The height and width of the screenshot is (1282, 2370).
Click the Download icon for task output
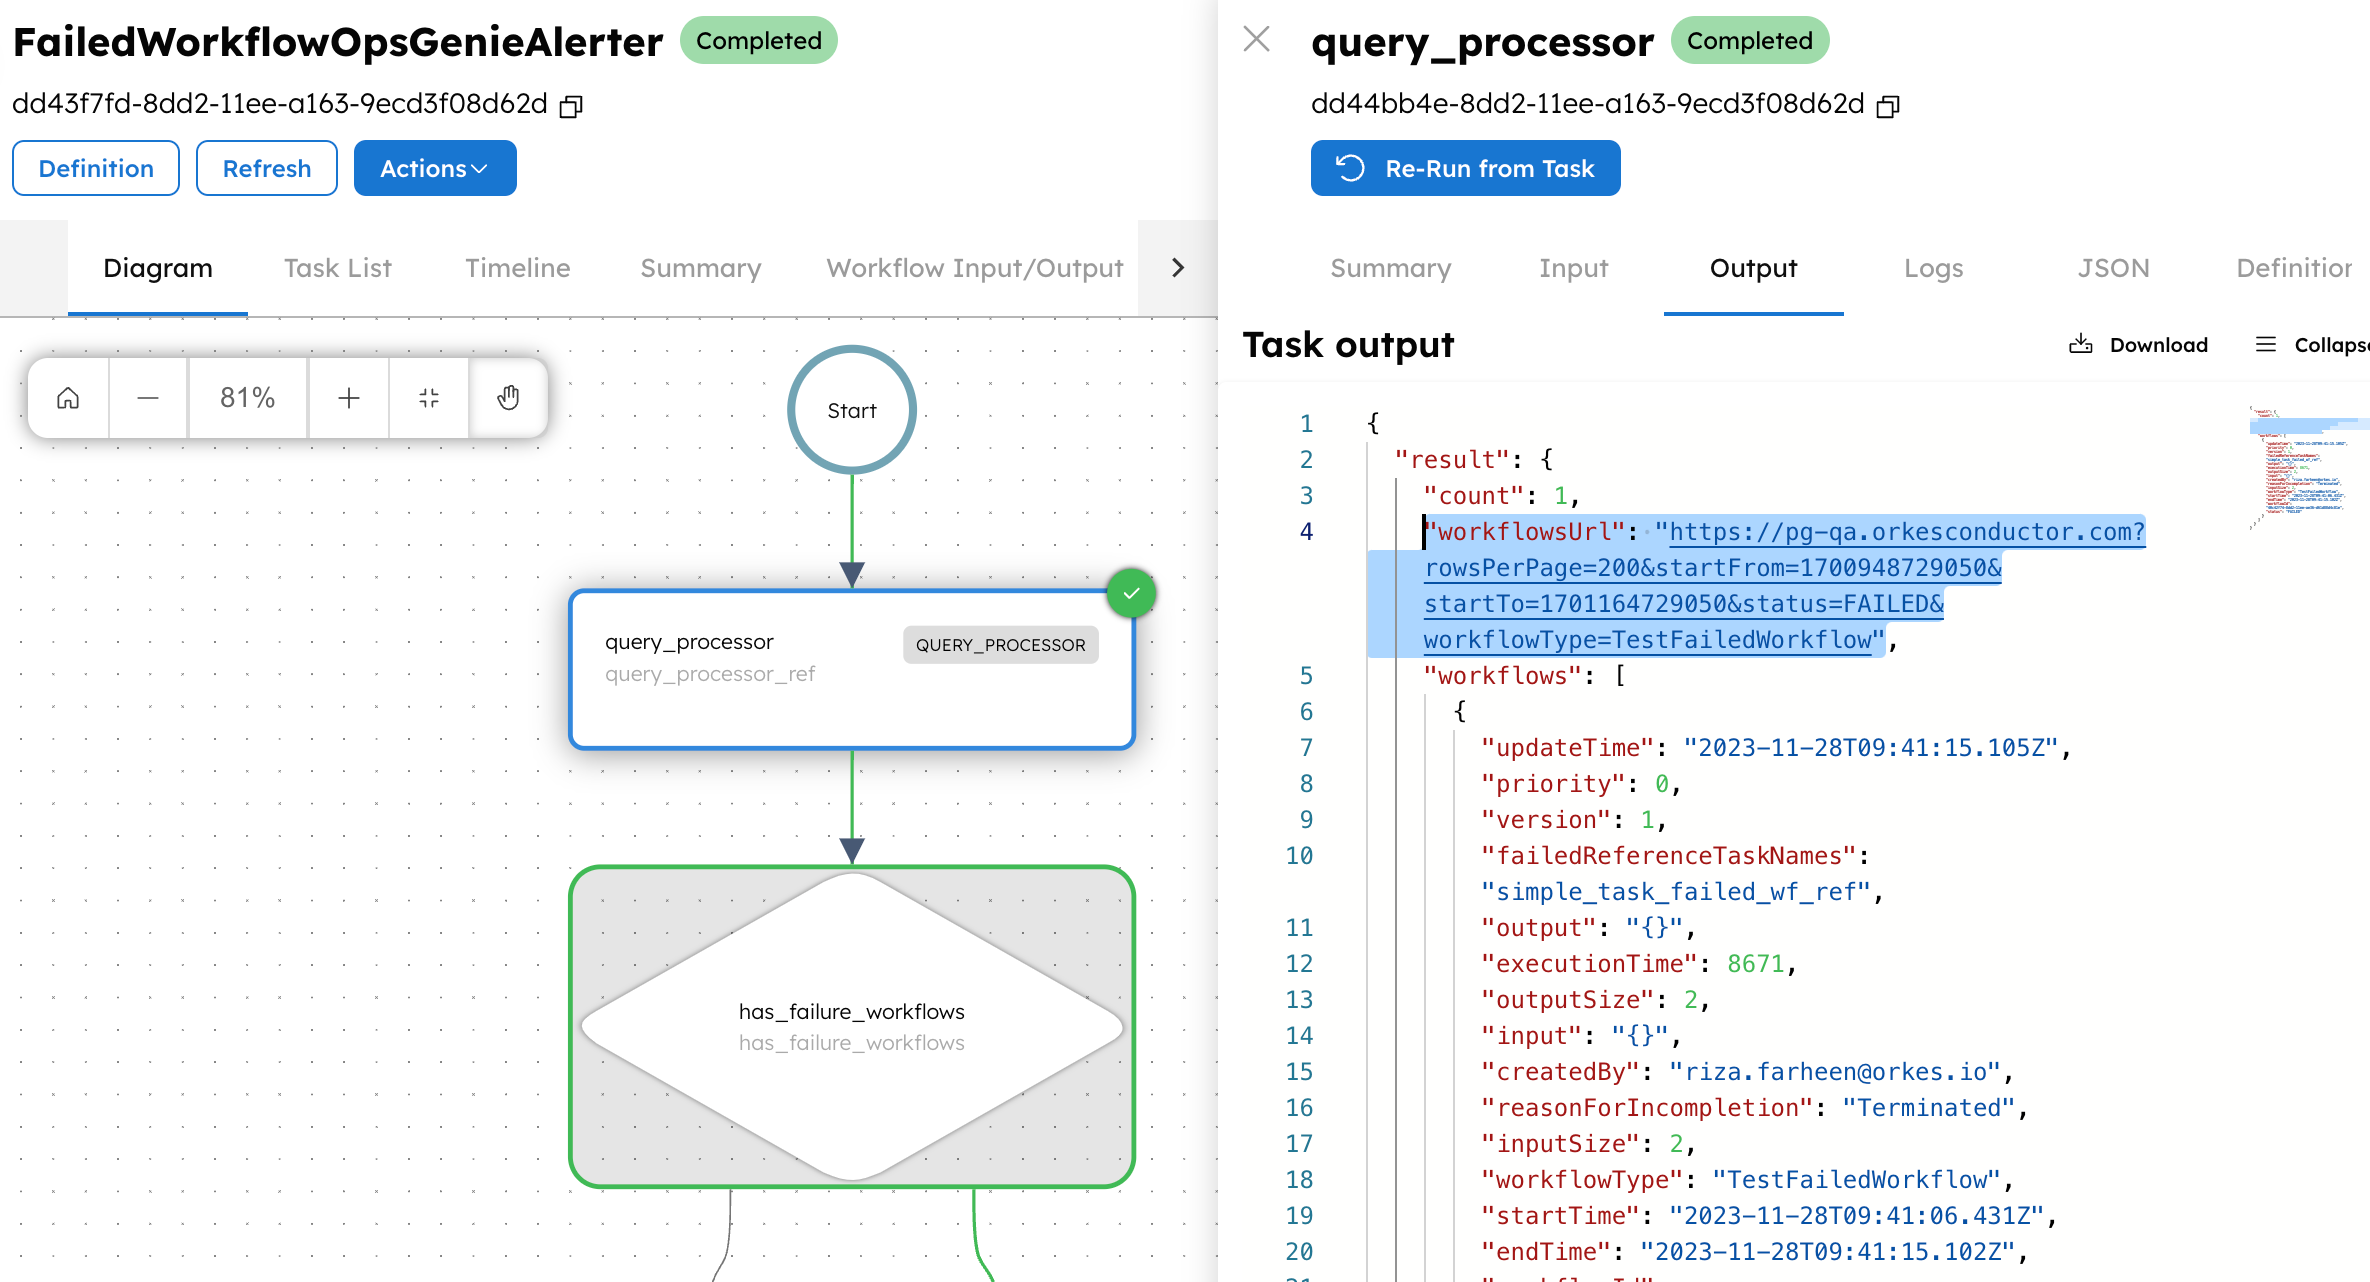[x=2081, y=344]
